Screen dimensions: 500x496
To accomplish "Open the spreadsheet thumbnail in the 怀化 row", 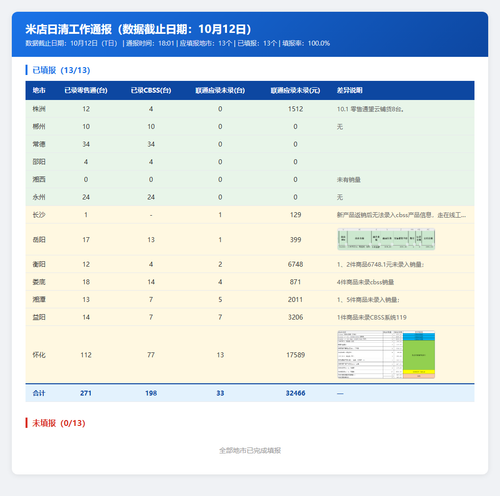I will click(x=386, y=354).
